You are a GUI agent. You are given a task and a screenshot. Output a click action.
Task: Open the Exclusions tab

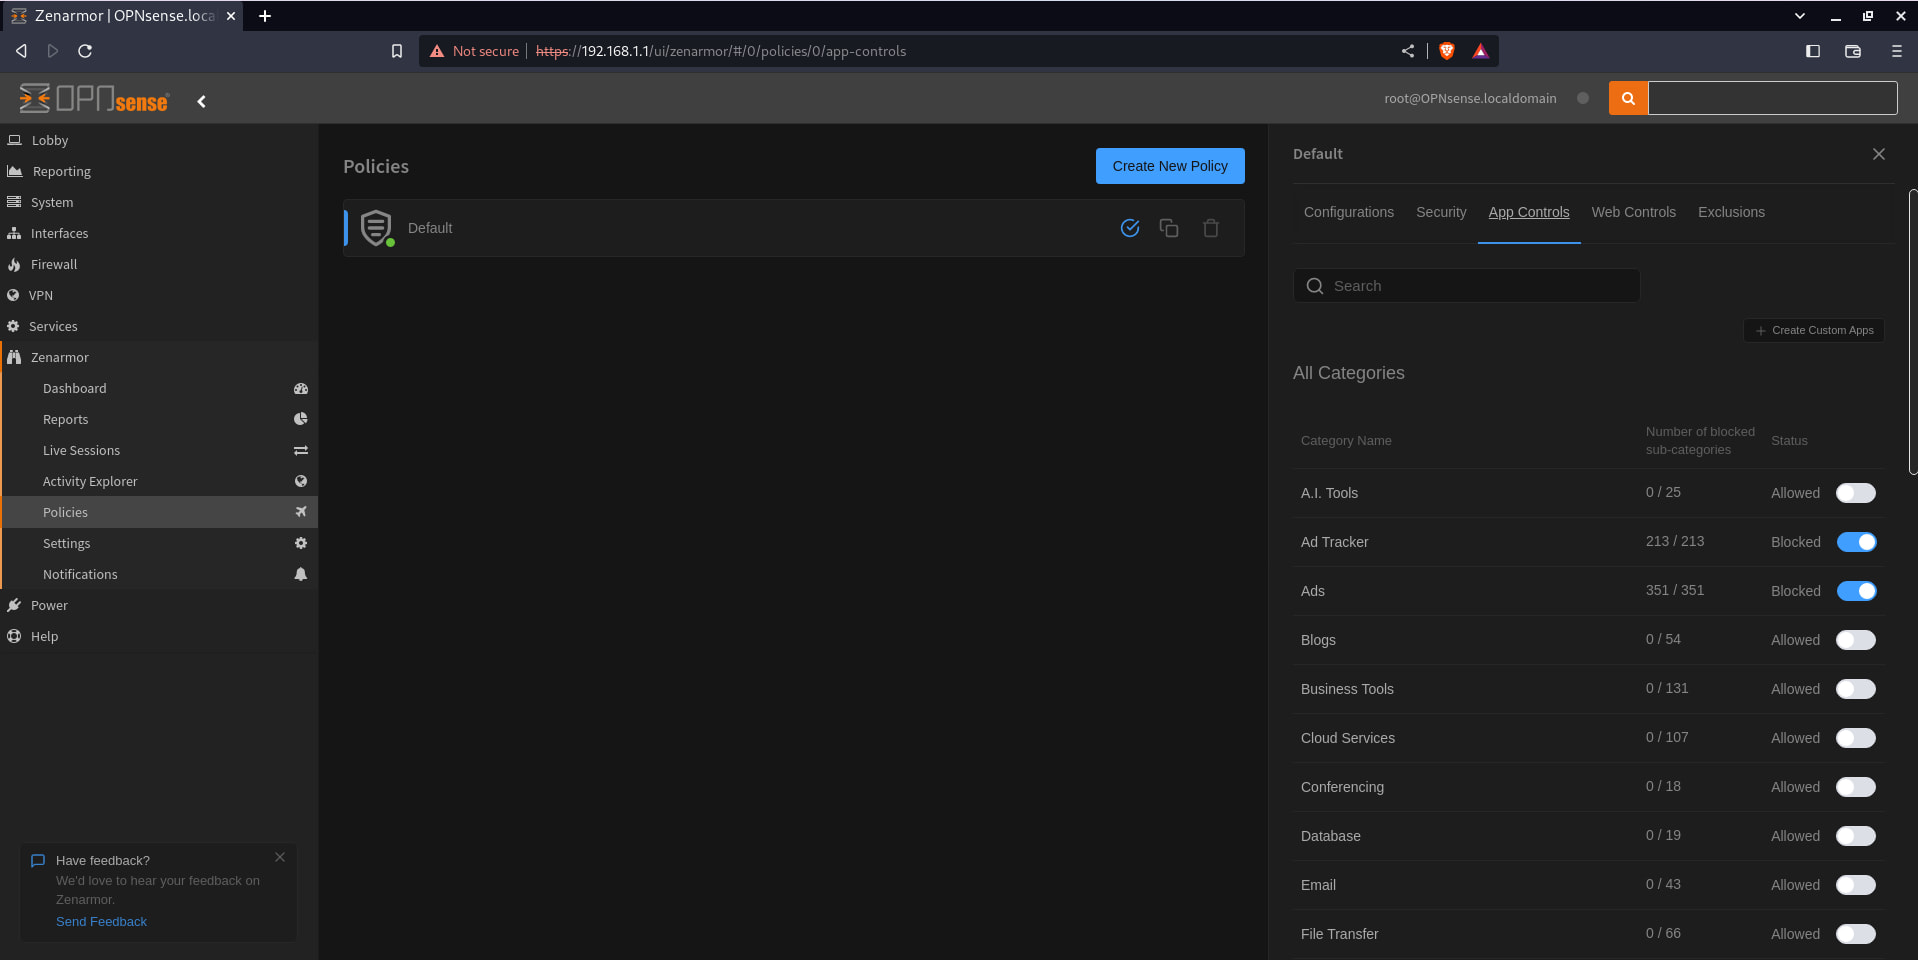click(x=1731, y=212)
